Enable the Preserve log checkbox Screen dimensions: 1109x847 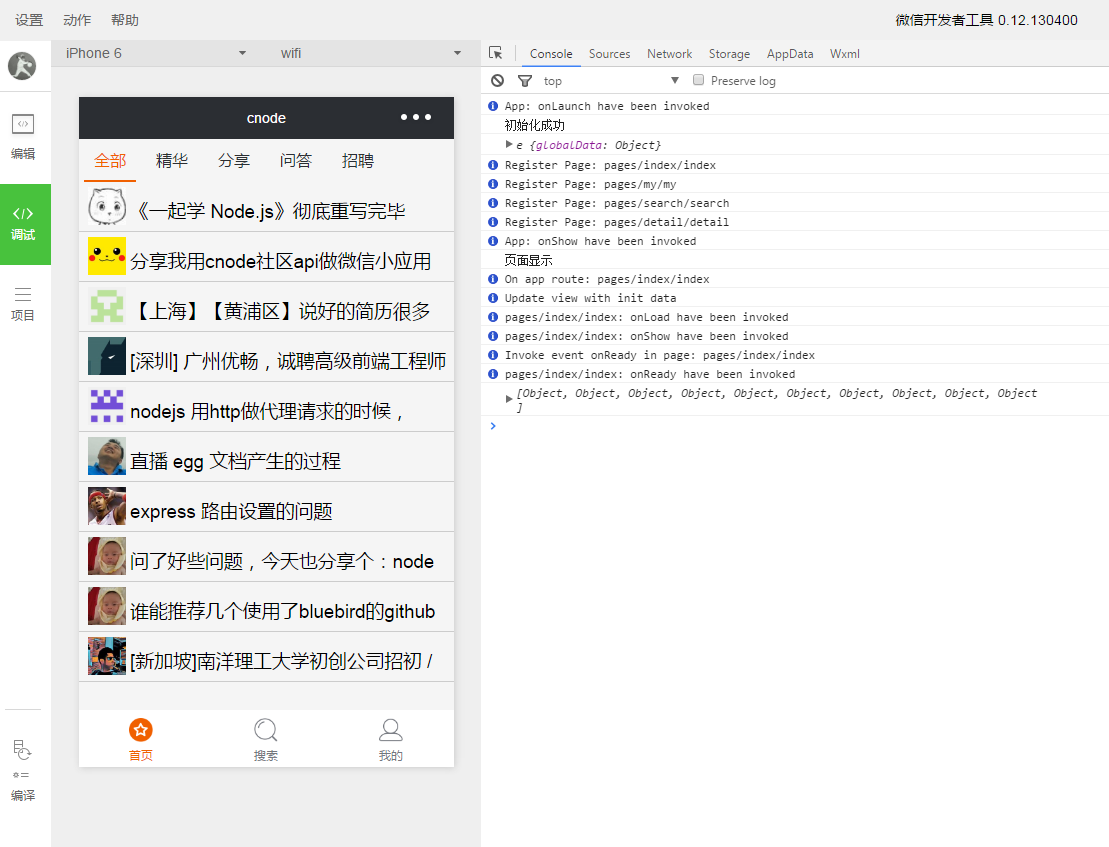(699, 80)
